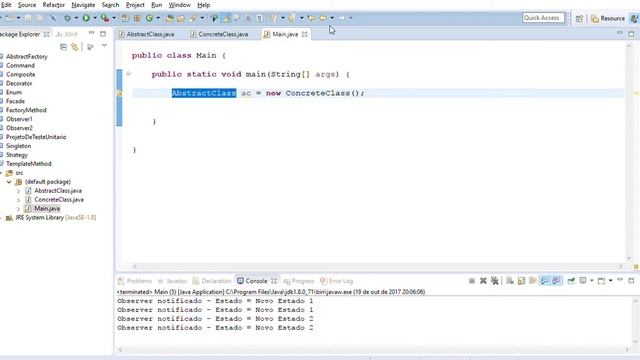Select the Decorator project

(19, 83)
